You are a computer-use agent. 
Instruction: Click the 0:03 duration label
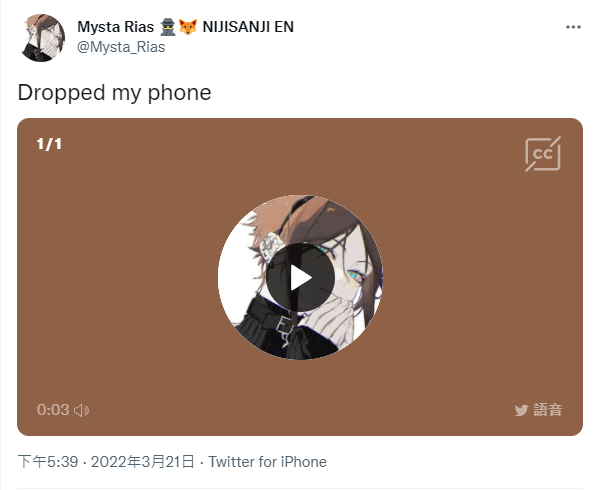(x=53, y=410)
